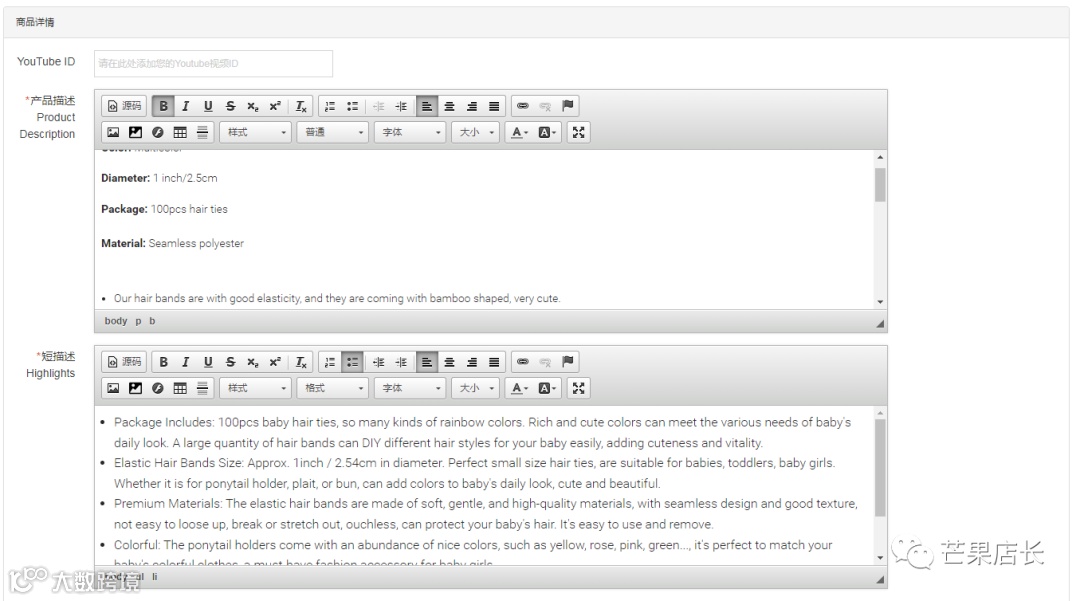The image size is (1080, 601).
Task: Decrease indent in Highlights editor
Action: pyautogui.click(x=379, y=362)
